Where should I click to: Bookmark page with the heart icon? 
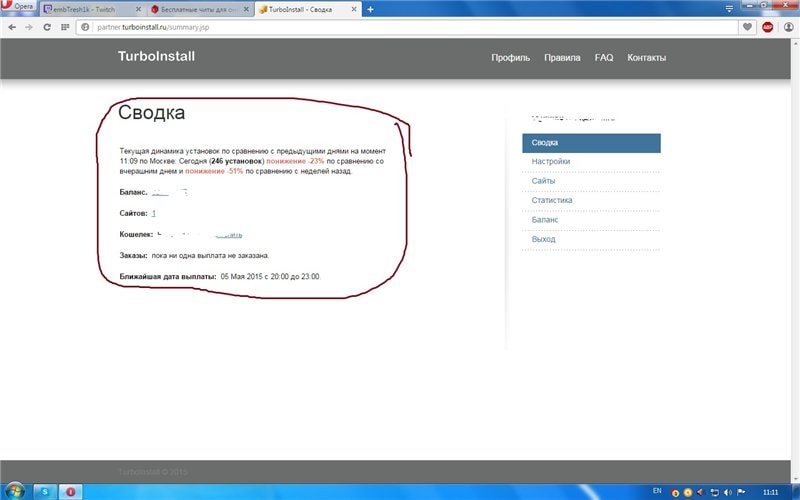click(x=747, y=27)
